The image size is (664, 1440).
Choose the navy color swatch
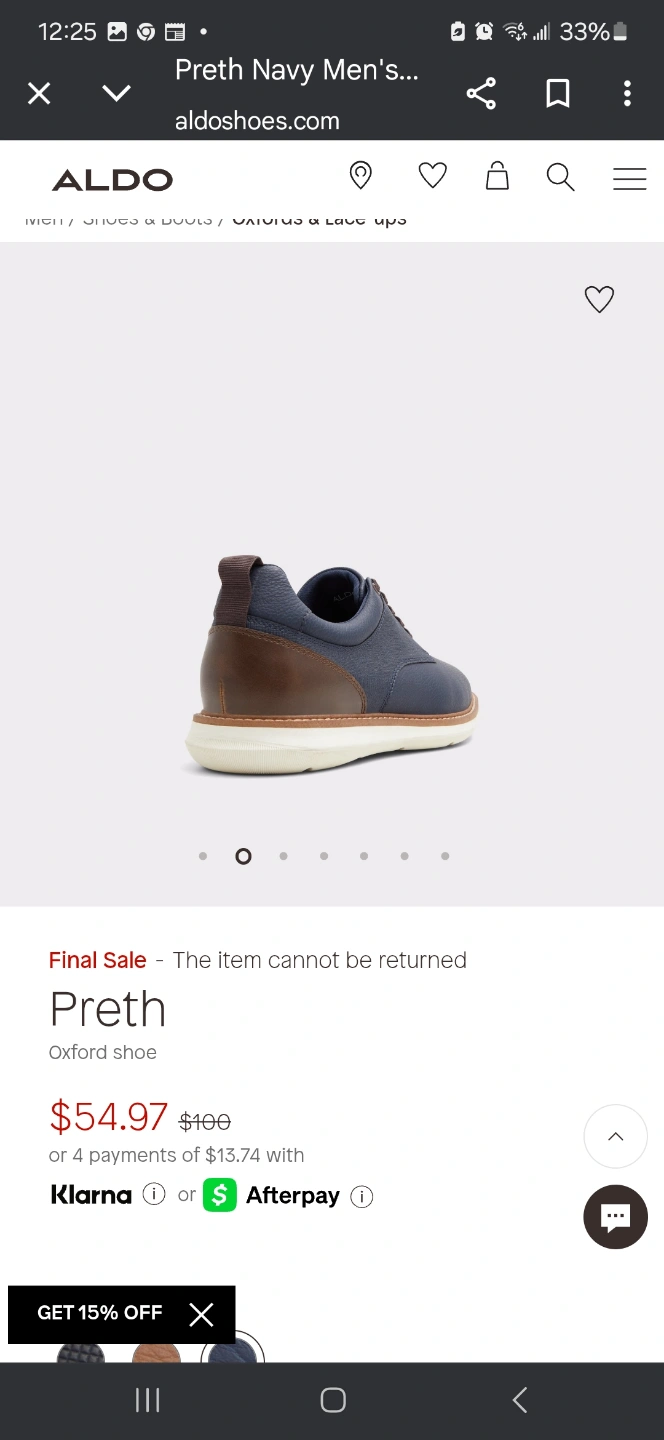[233, 1348]
